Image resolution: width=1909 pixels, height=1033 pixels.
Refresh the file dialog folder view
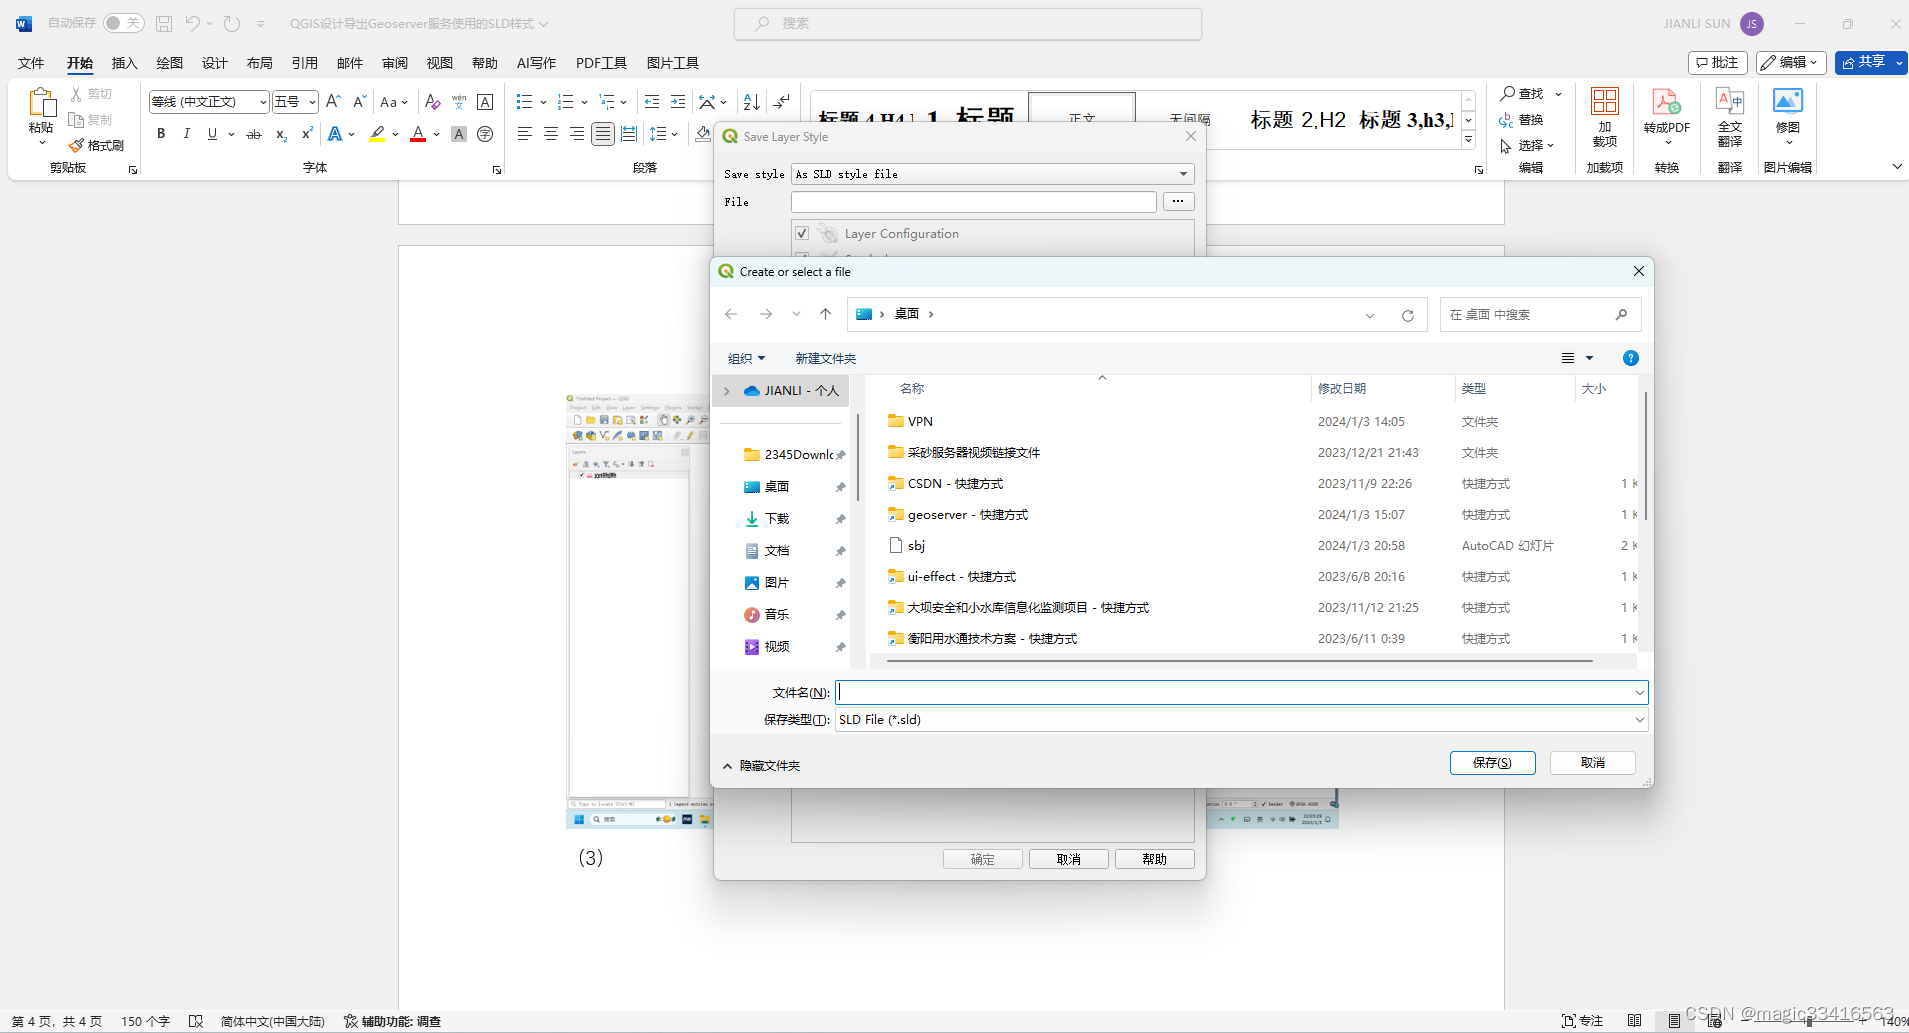(1407, 315)
